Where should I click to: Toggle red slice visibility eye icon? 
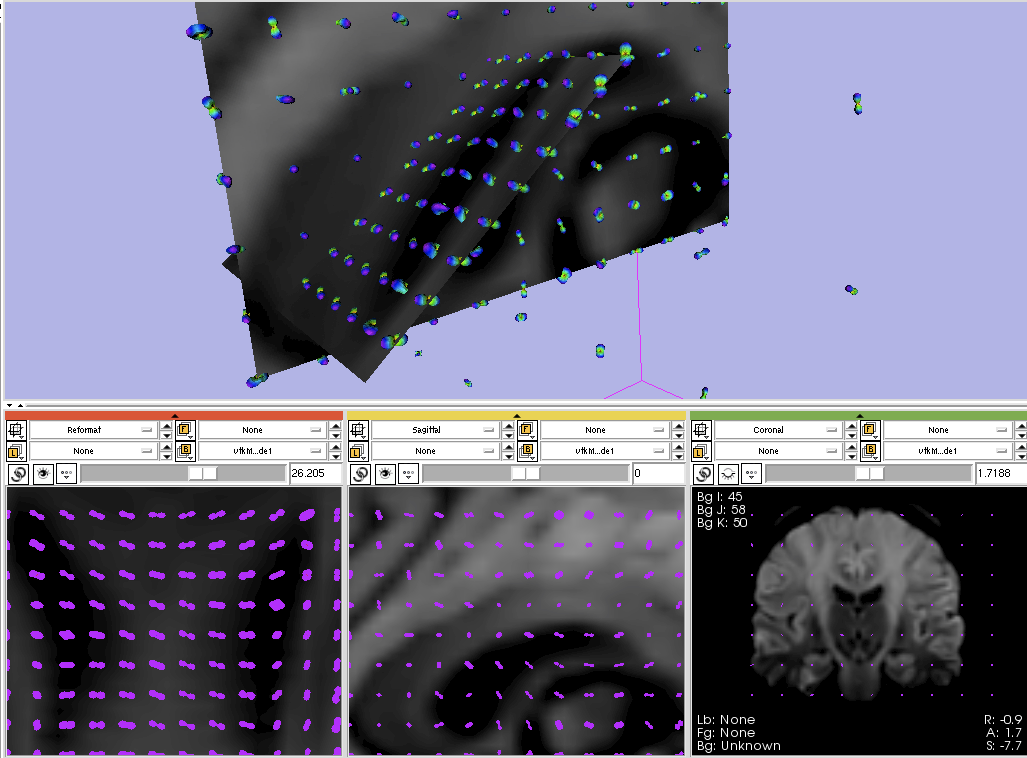[x=43, y=473]
